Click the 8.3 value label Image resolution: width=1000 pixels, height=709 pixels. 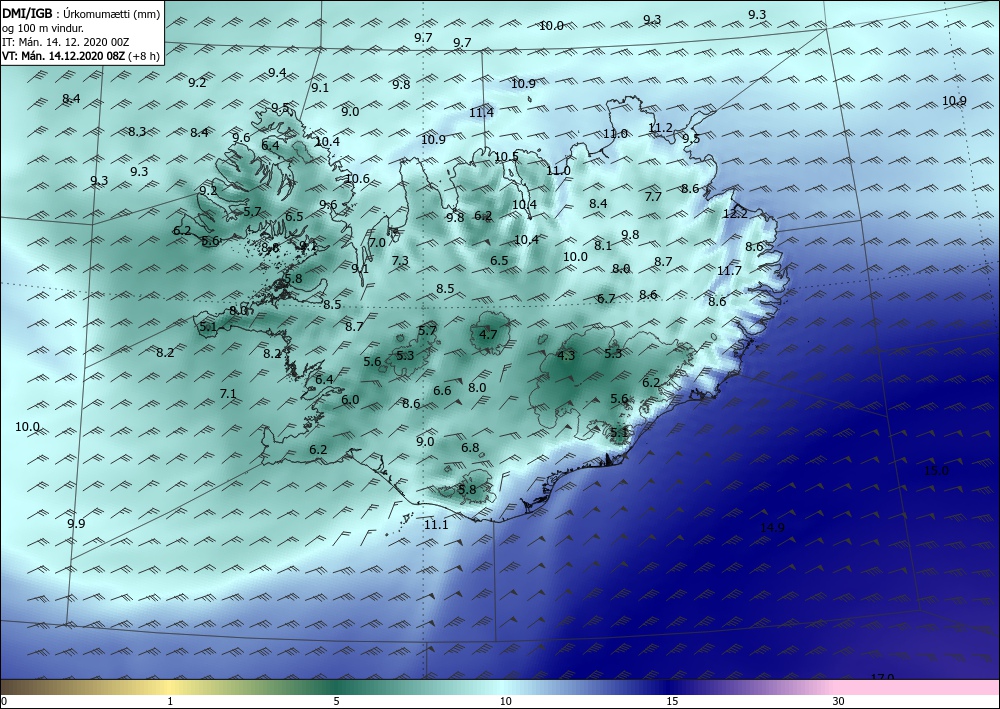(x=136, y=132)
